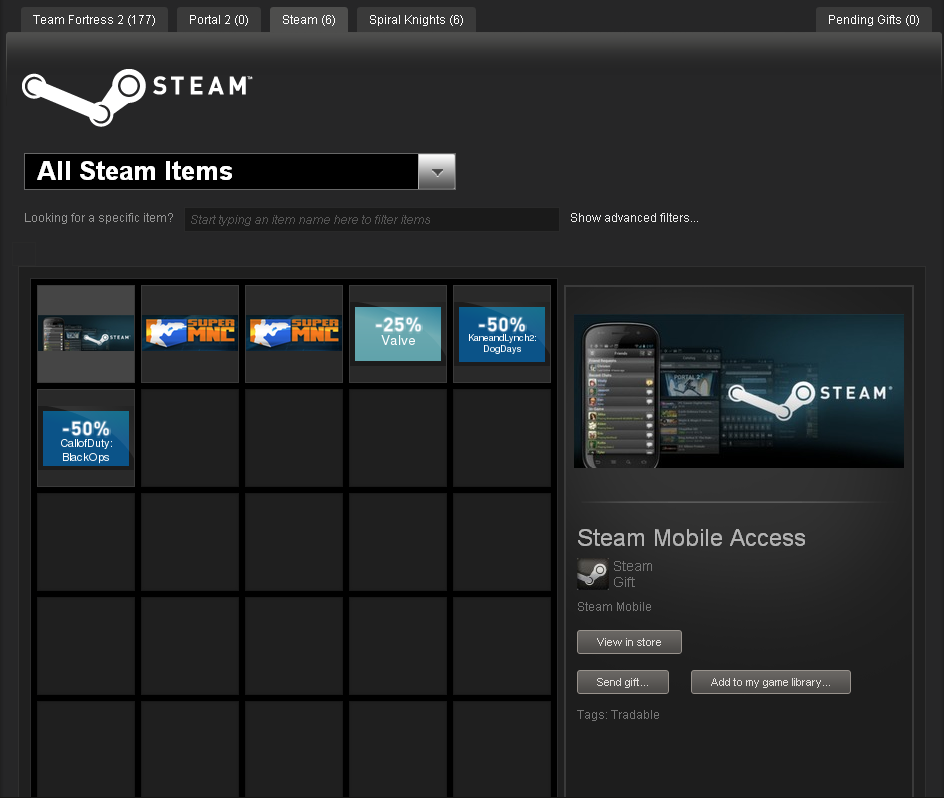Viewport: 944px width, 798px height.
Task: Show advanced filters
Action: coord(634,217)
